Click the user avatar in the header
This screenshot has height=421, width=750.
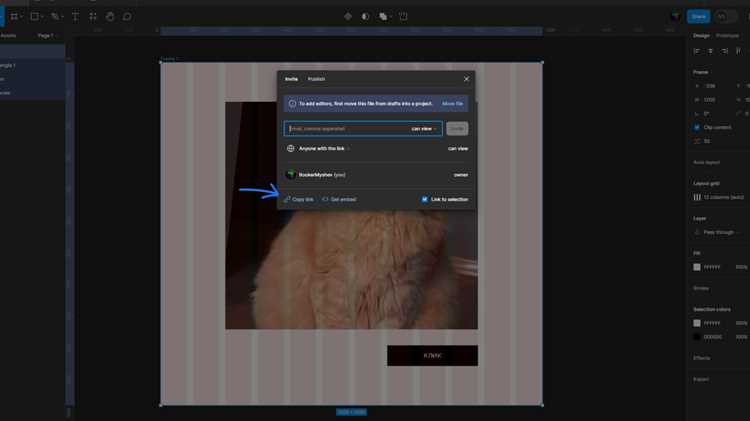pyautogui.click(x=675, y=17)
